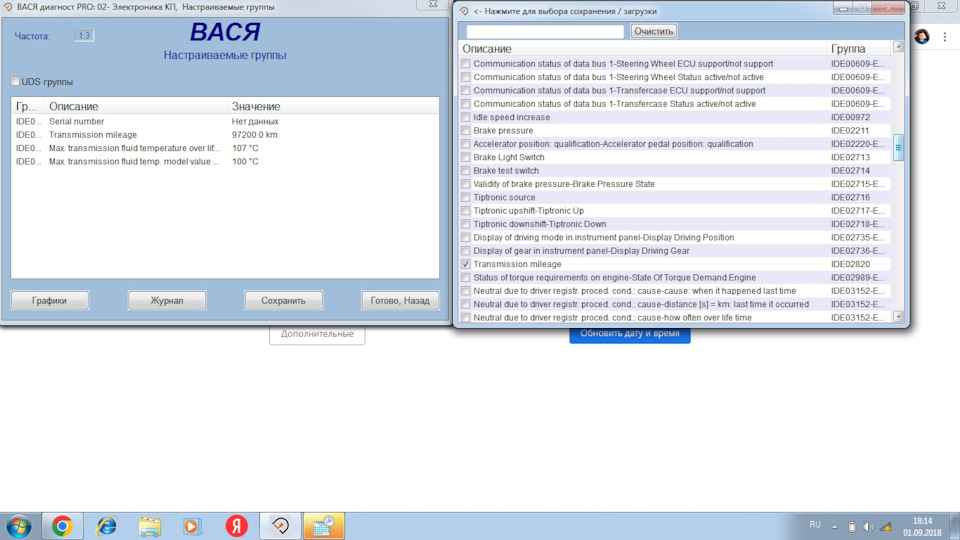Viewport: 960px width, 540px height.
Task: Click the Готово, Назад button
Action: tap(400, 301)
